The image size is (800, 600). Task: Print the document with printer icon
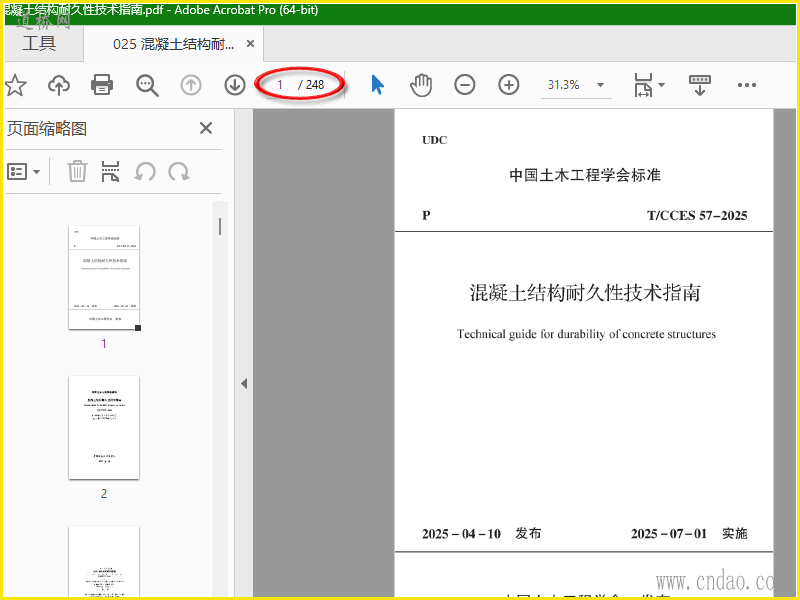102,85
